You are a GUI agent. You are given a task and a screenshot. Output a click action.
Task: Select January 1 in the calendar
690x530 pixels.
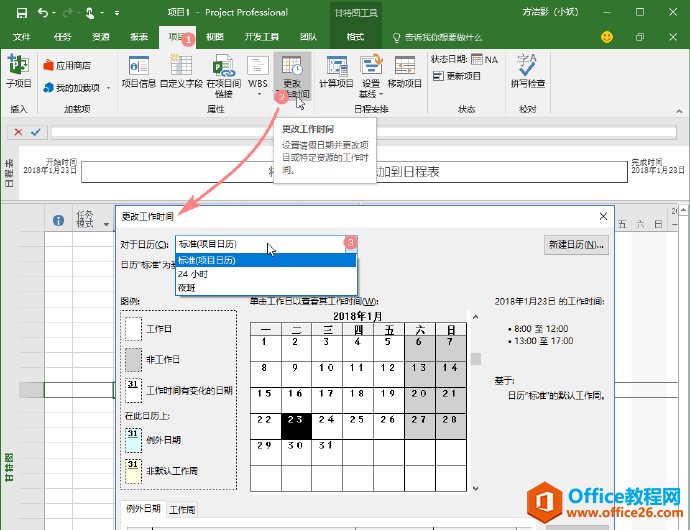point(265,349)
